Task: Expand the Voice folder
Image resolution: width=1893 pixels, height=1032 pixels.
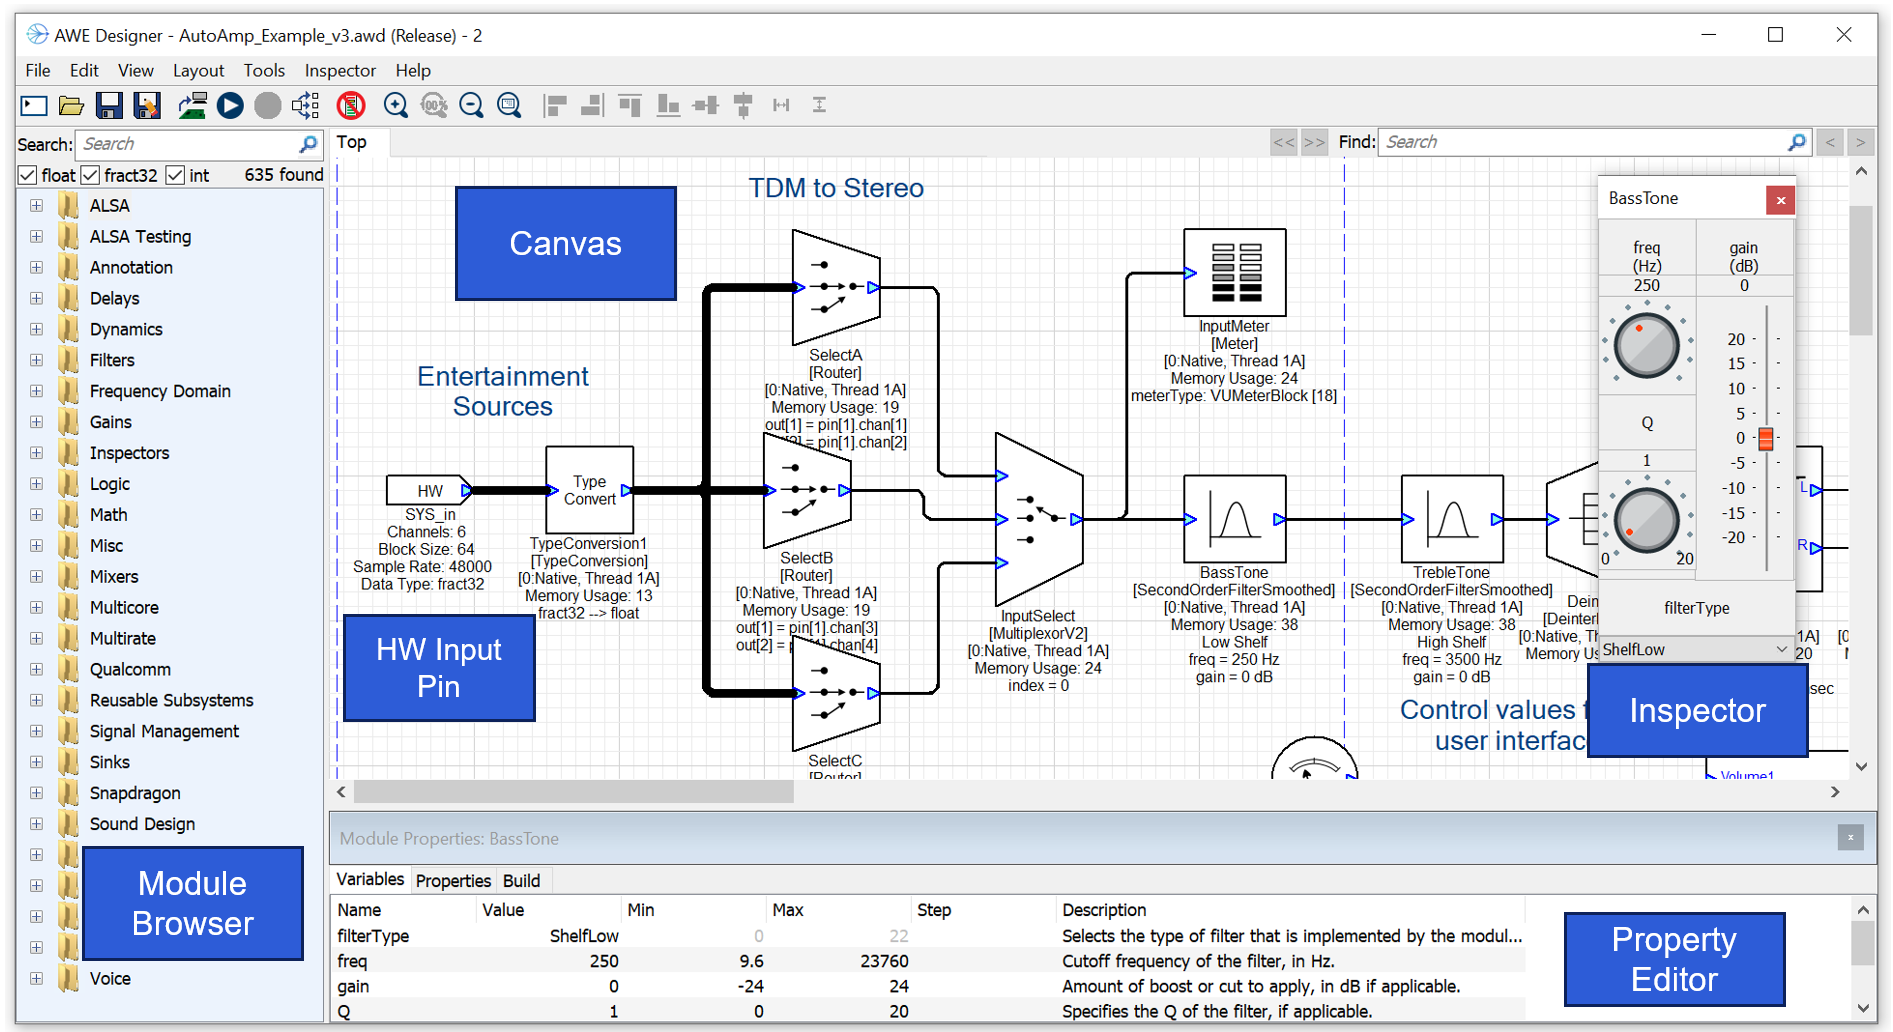Action: click(x=36, y=978)
